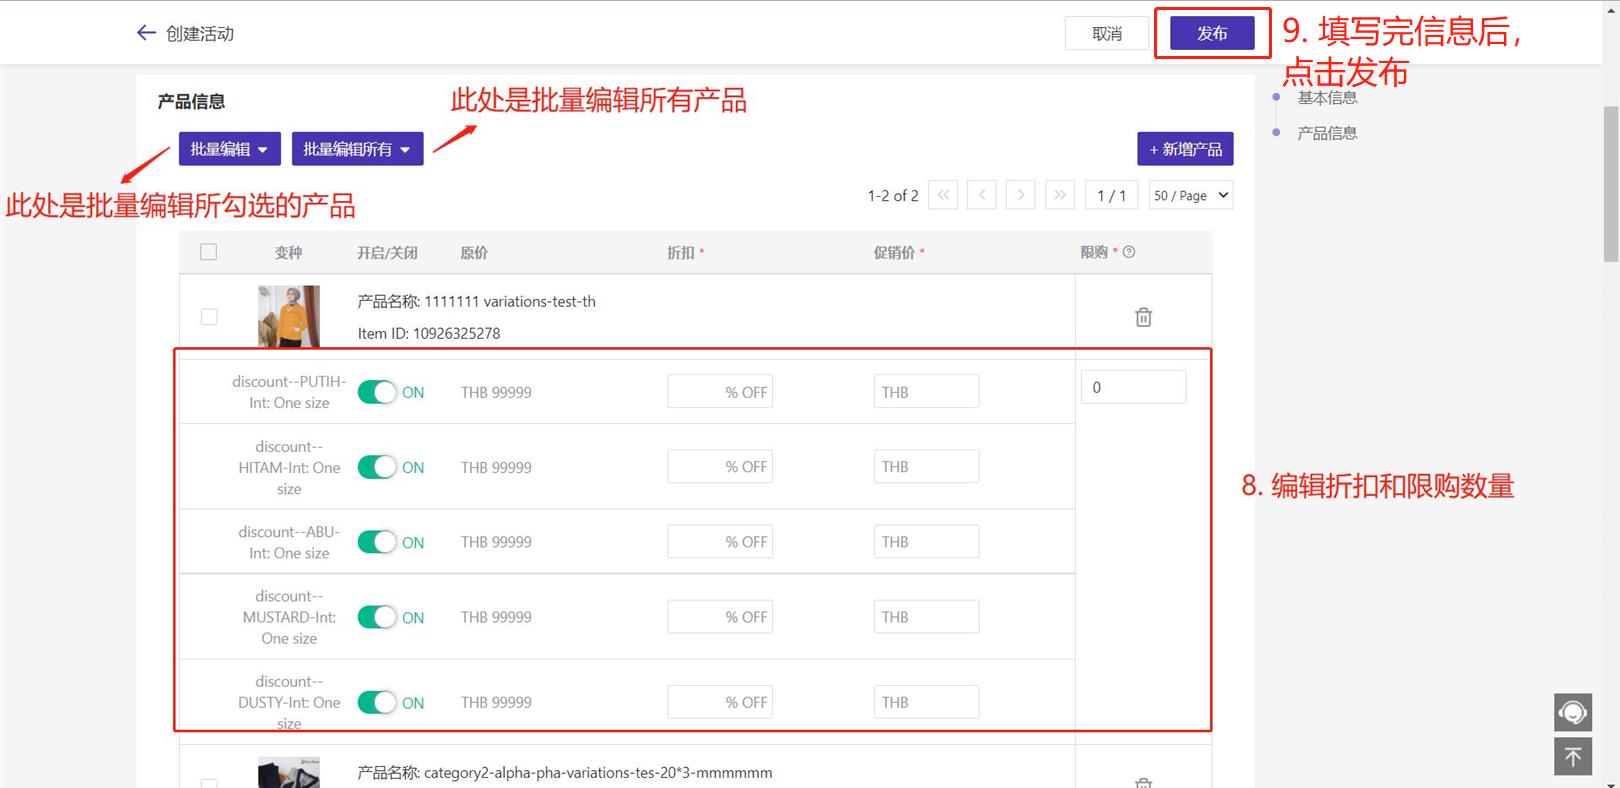This screenshot has width=1620, height=788.
Task: Click the 发布 publish button
Action: point(1212,34)
